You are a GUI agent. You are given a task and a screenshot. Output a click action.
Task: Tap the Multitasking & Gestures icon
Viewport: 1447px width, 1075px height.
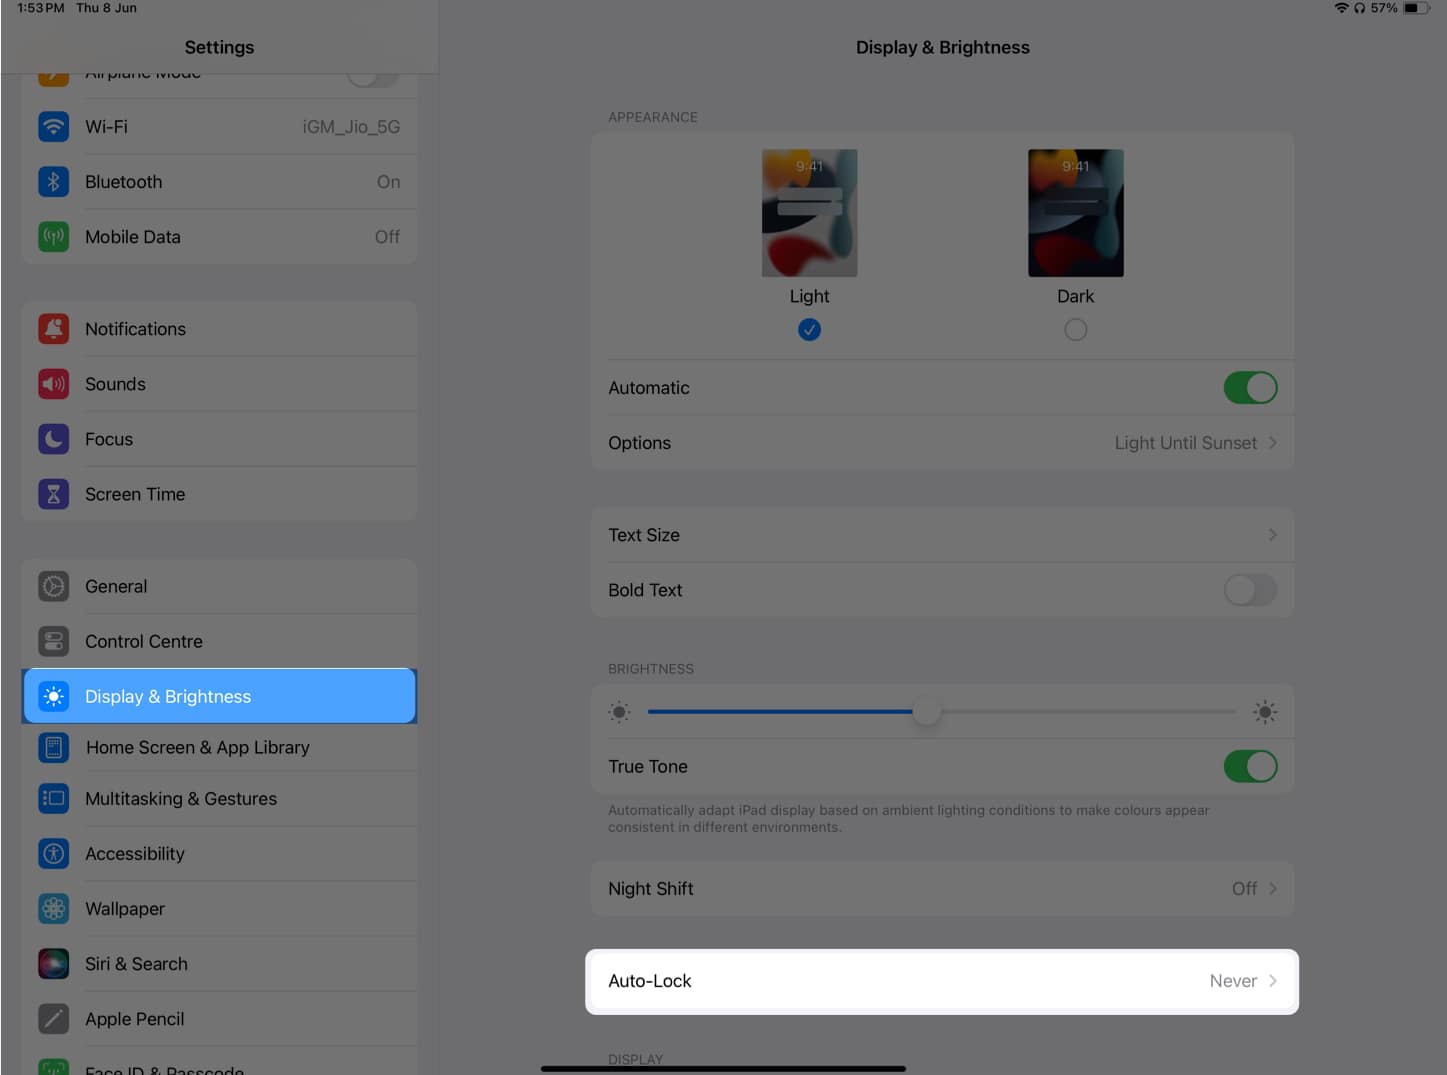tap(53, 798)
